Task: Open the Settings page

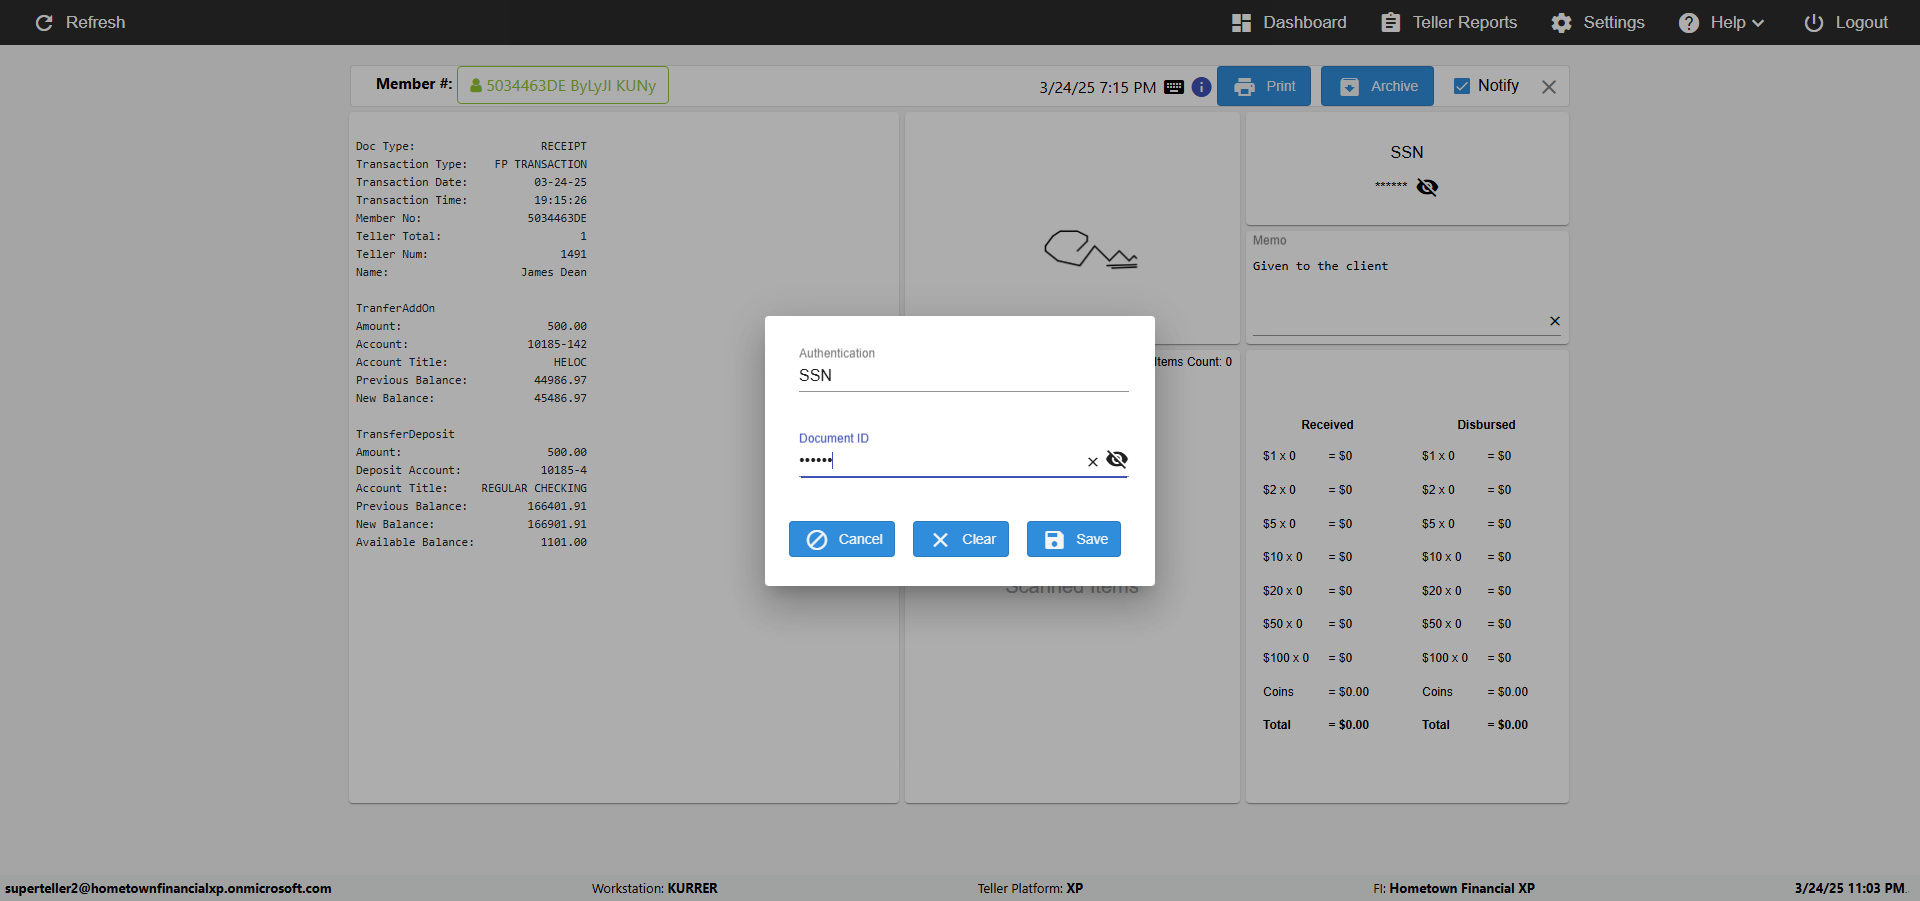Action: (1598, 22)
